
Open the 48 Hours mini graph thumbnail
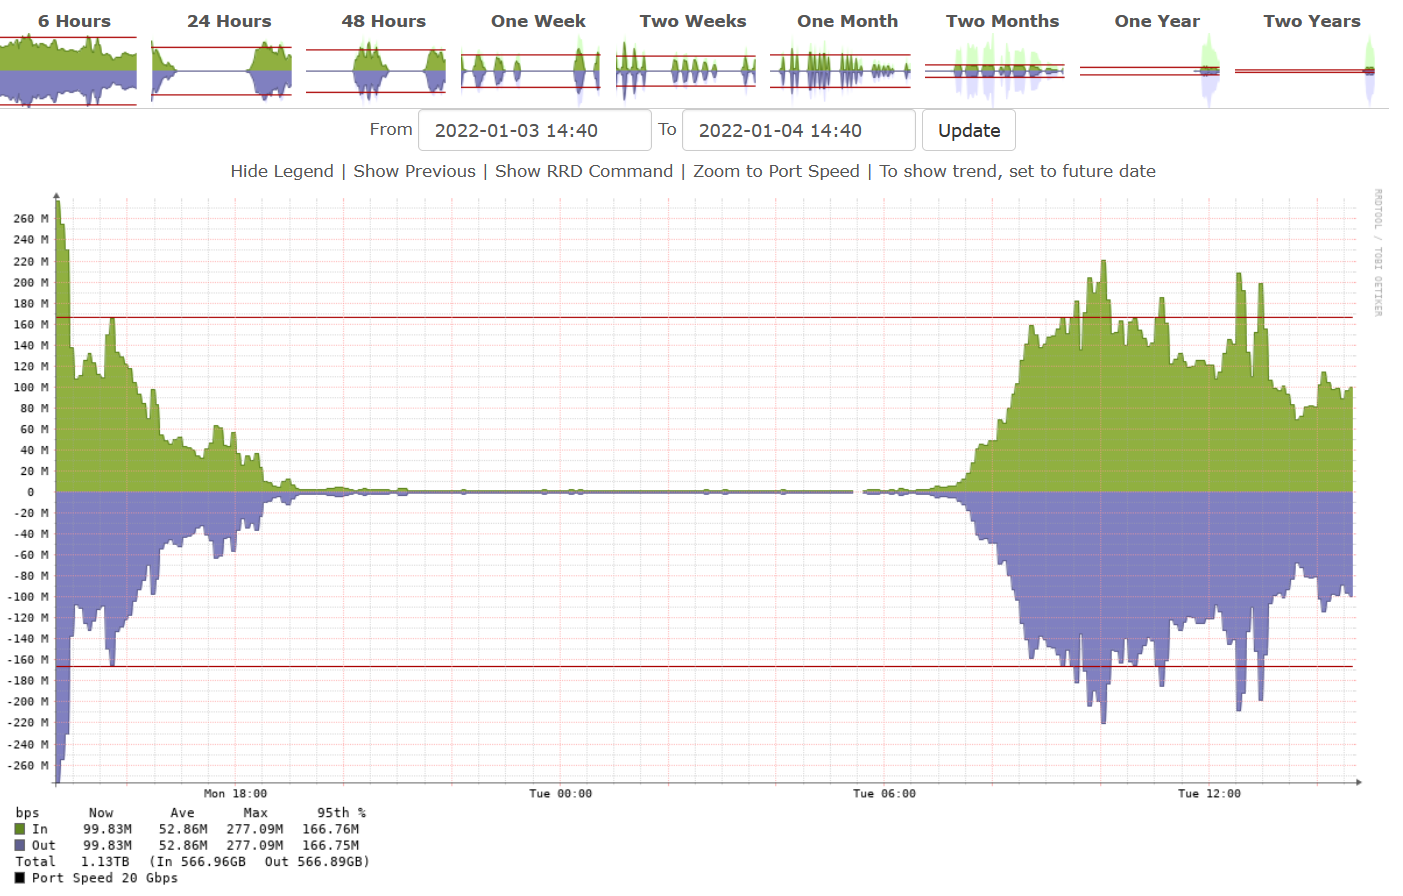tap(376, 70)
